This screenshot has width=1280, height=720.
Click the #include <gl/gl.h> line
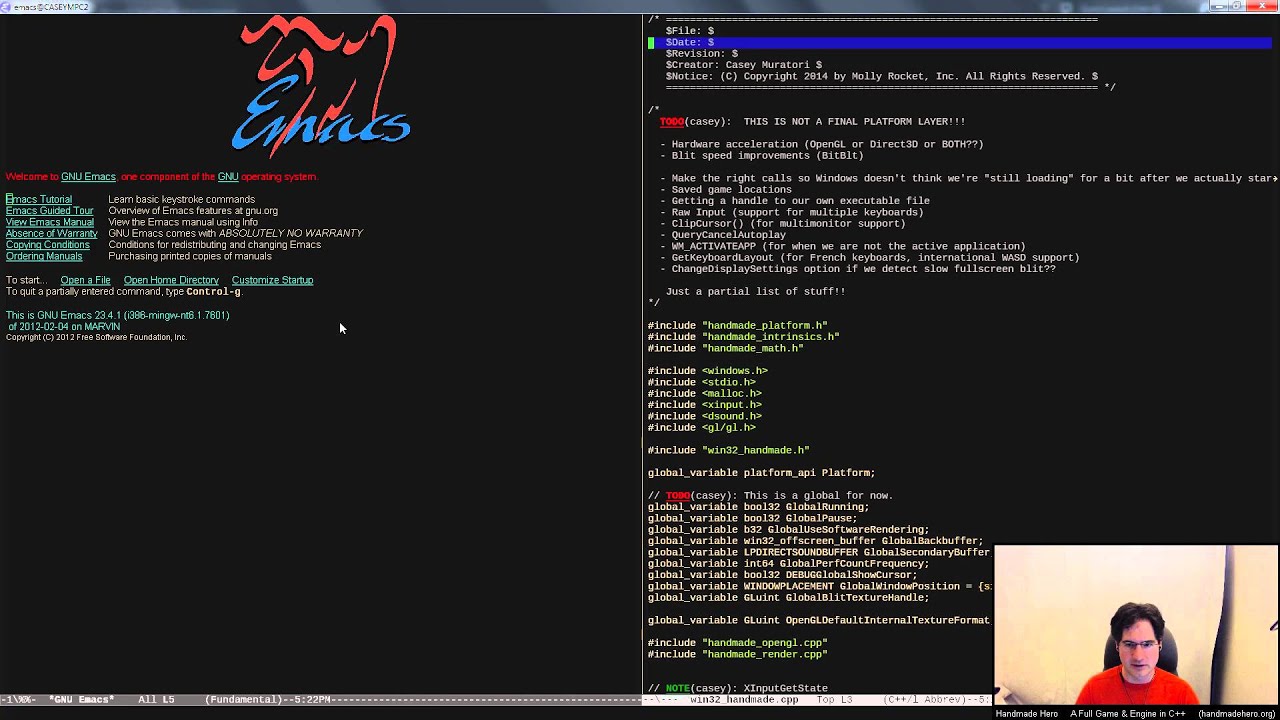(x=702, y=427)
